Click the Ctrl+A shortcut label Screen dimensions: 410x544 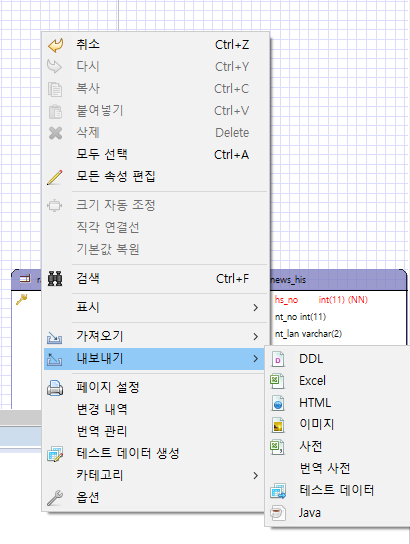pos(232,155)
